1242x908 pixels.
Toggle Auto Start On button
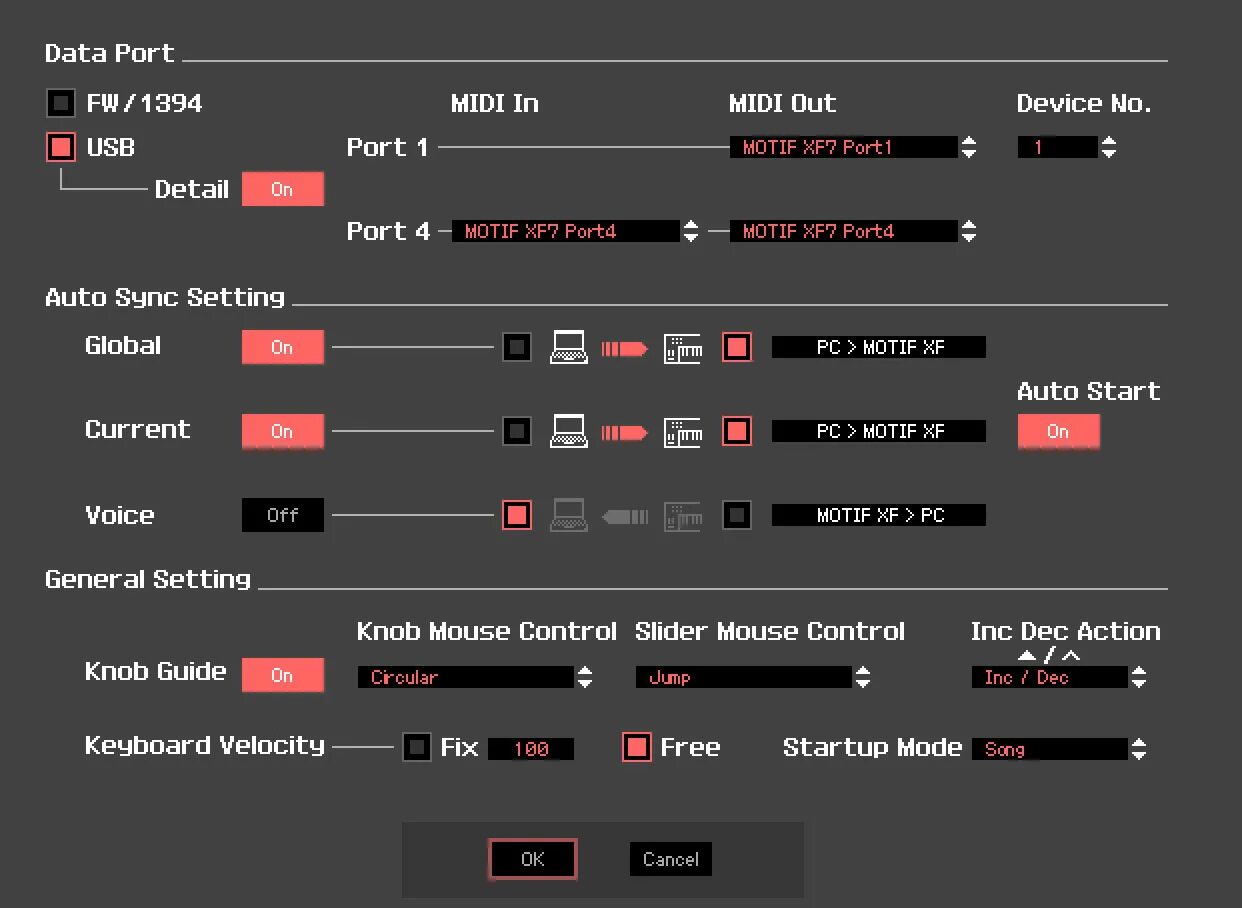coord(1059,431)
